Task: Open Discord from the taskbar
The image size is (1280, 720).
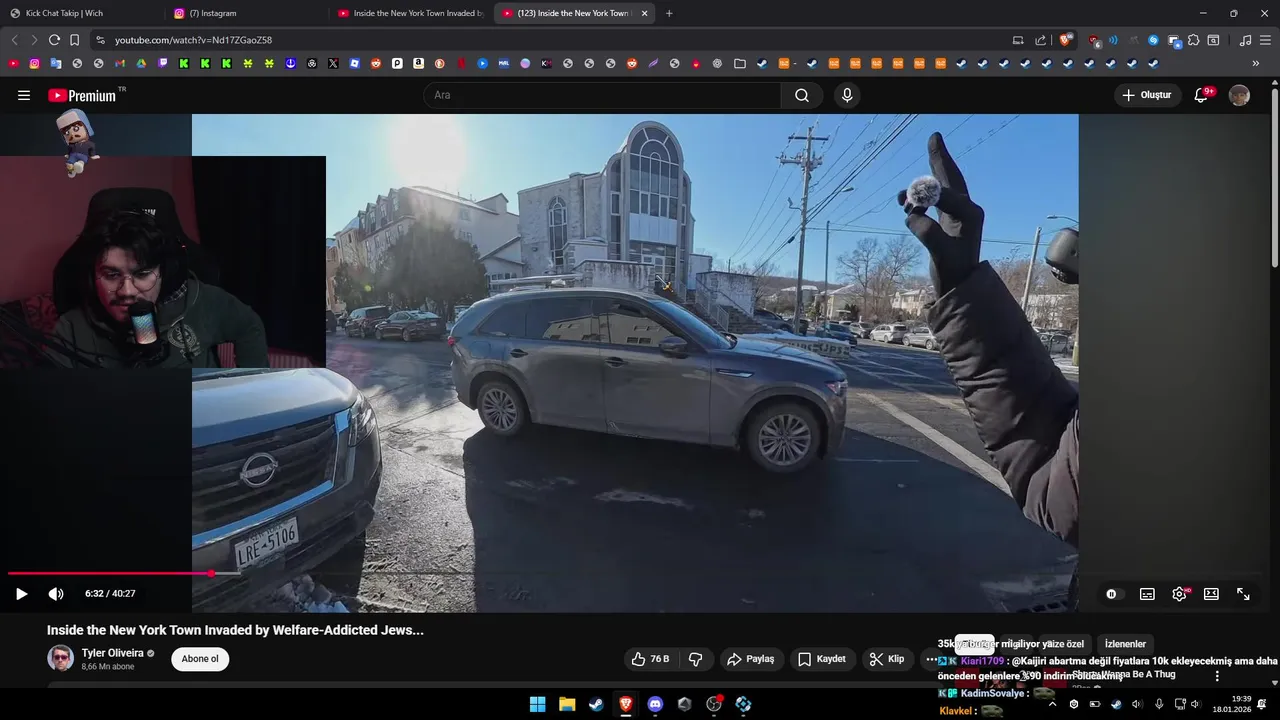Action: click(x=655, y=704)
